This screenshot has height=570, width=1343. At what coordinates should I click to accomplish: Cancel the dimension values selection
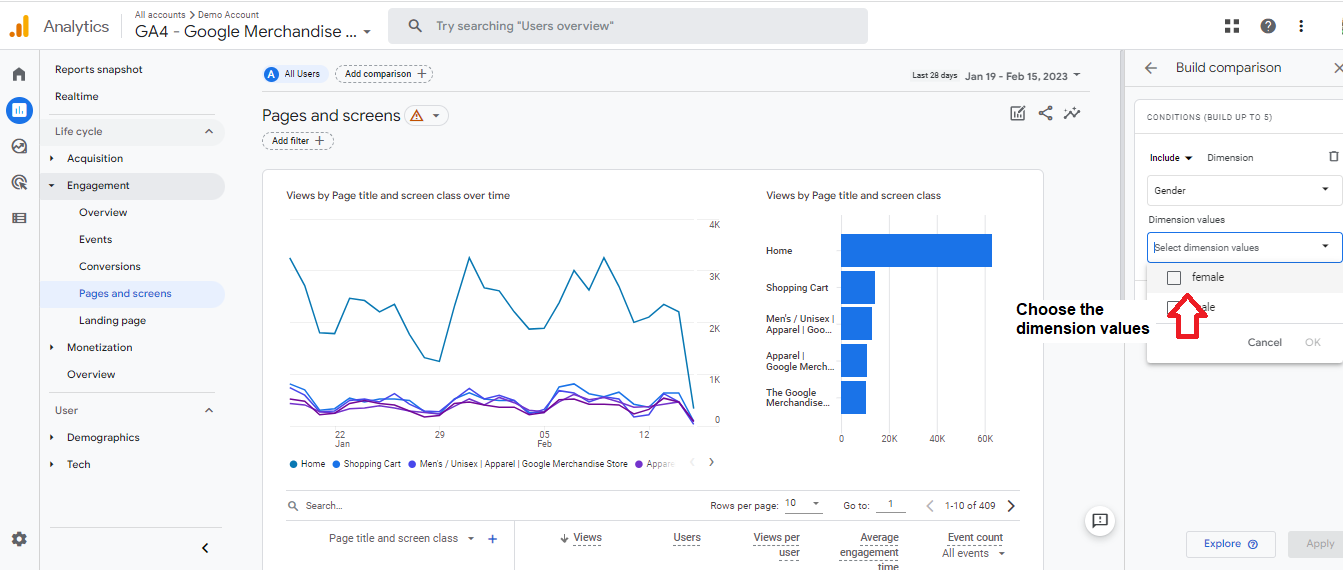[1264, 342]
